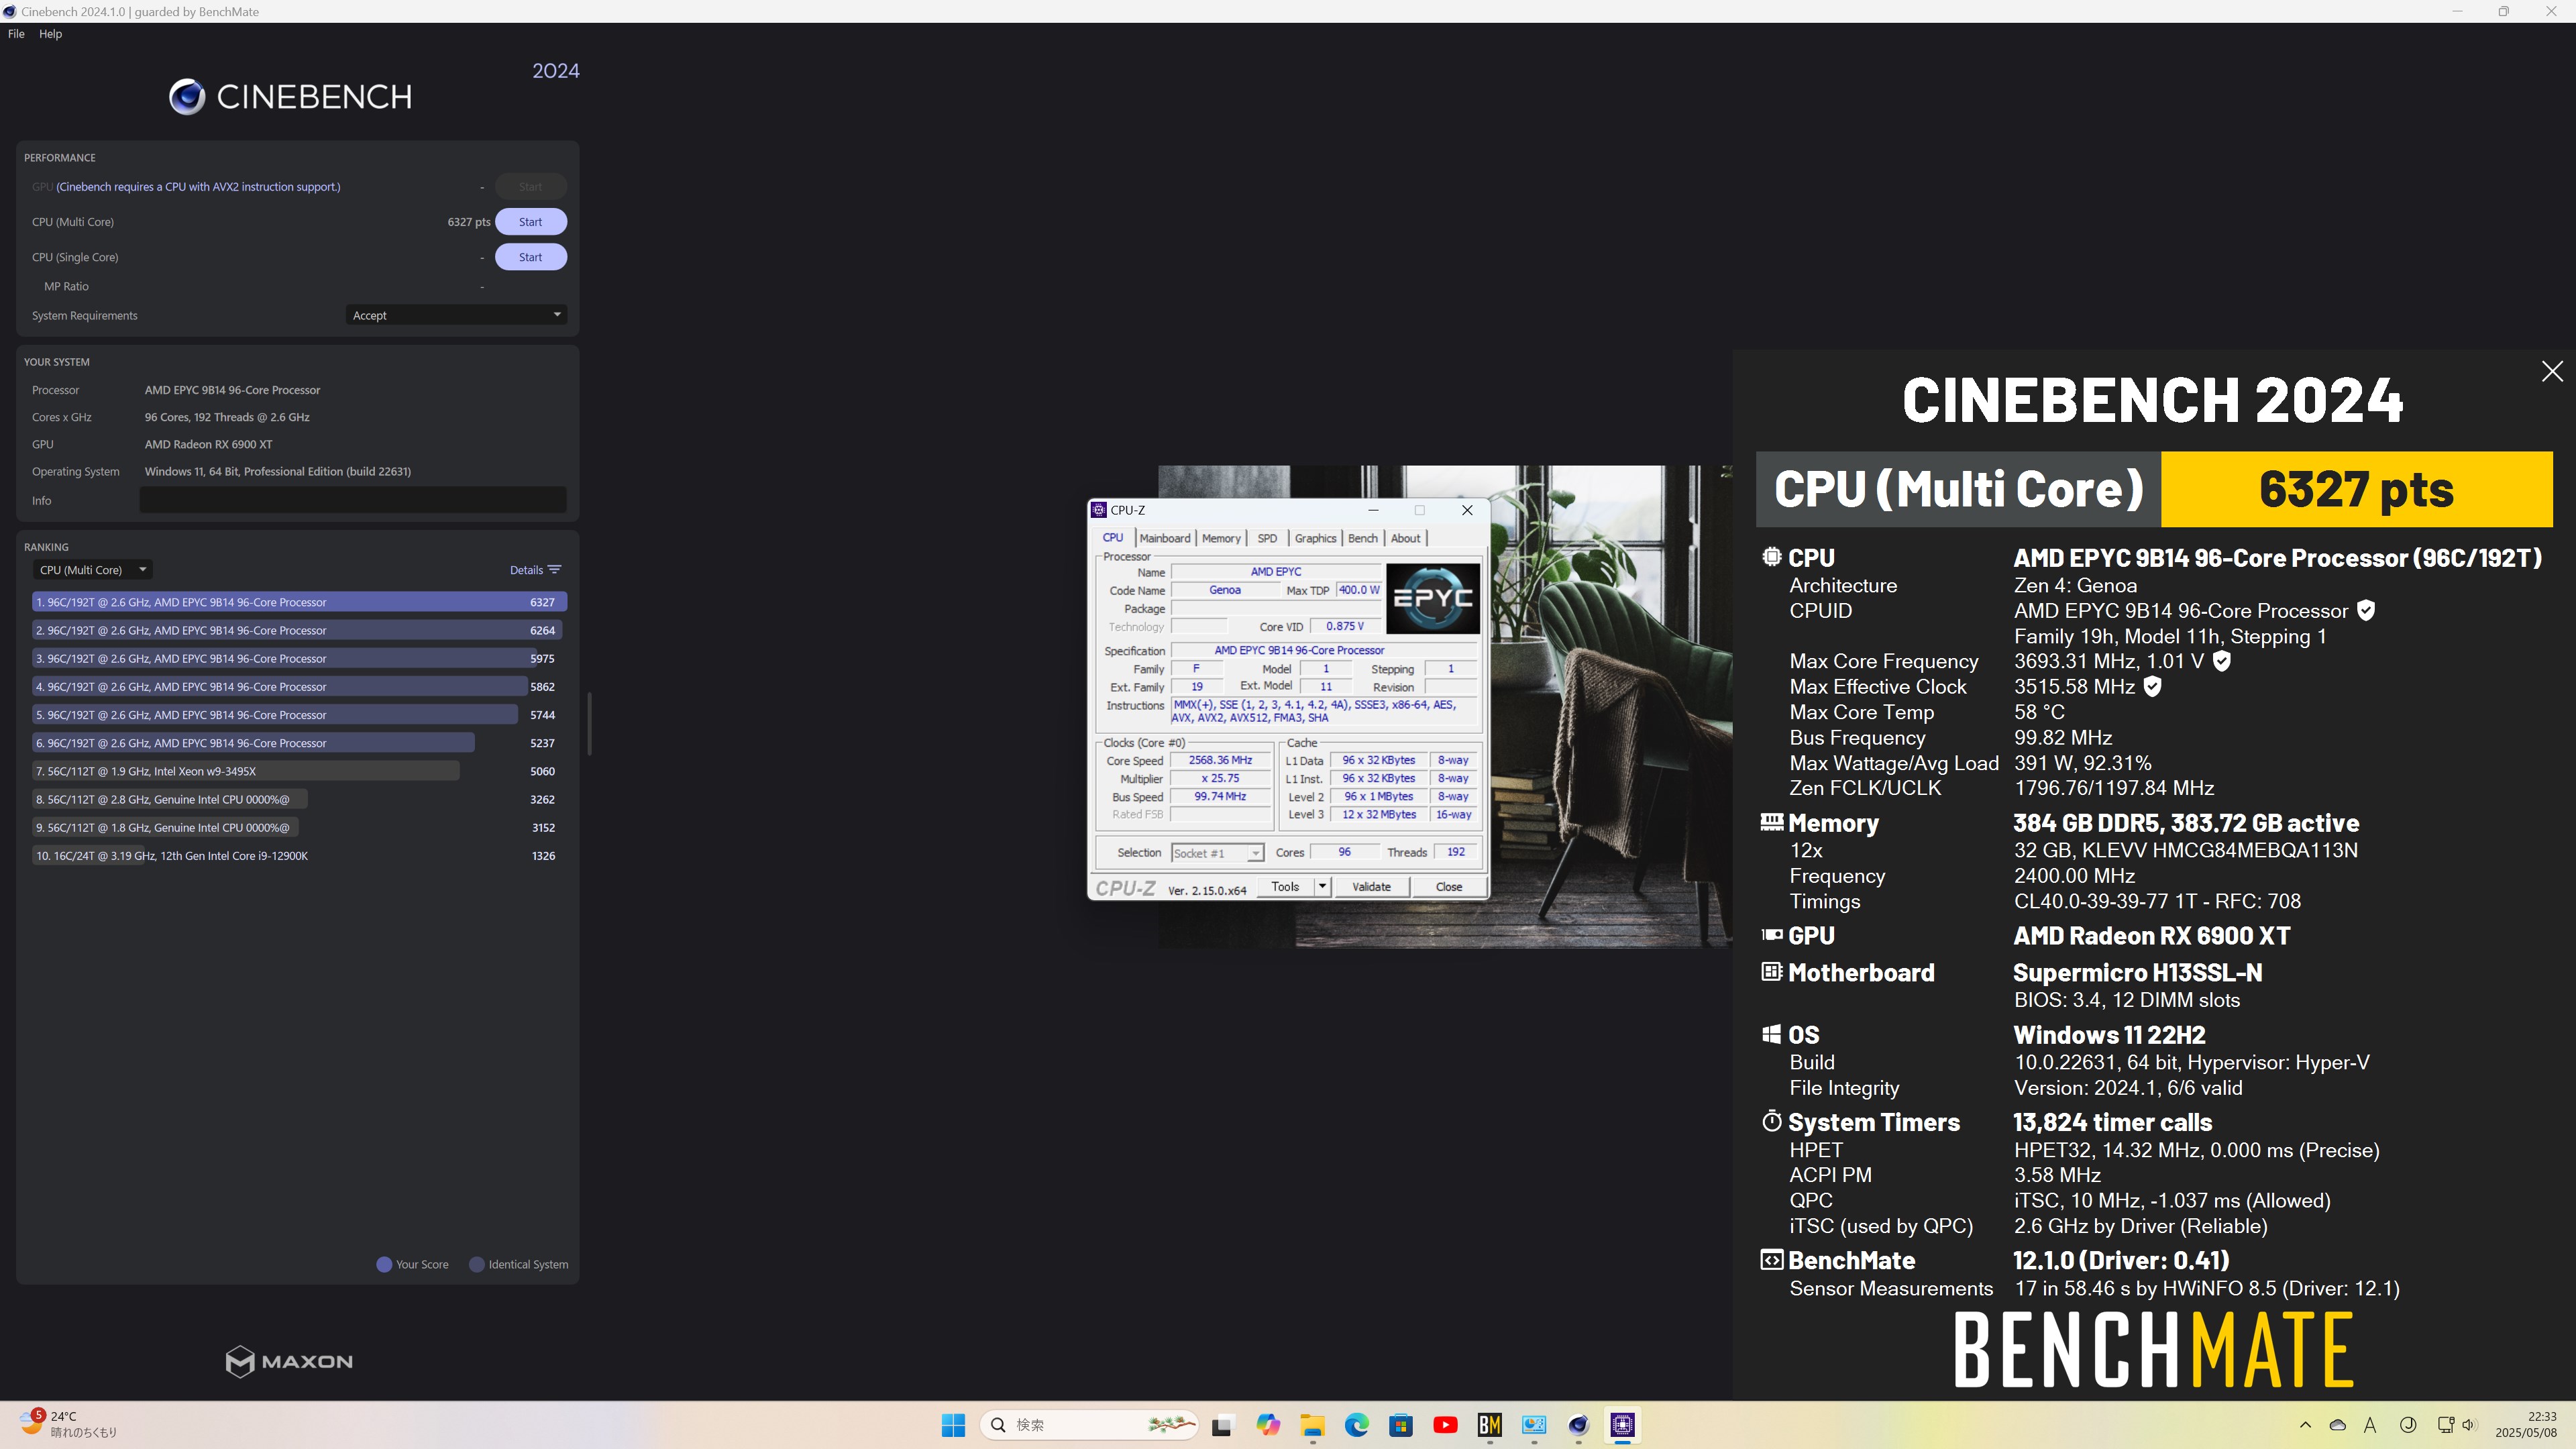Click the Identical System legend dot
This screenshot has width=2576, height=1449.
(477, 1264)
